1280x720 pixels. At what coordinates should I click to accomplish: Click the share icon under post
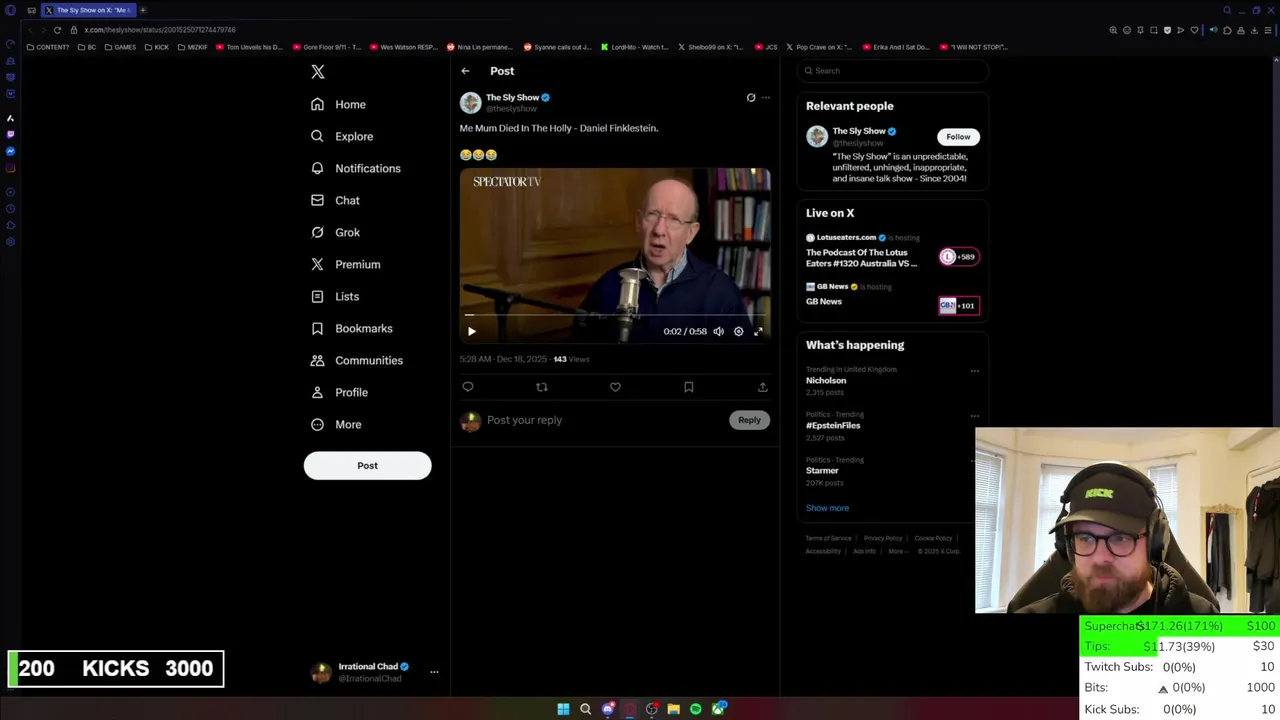pyautogui.click(x=762, y=387)
